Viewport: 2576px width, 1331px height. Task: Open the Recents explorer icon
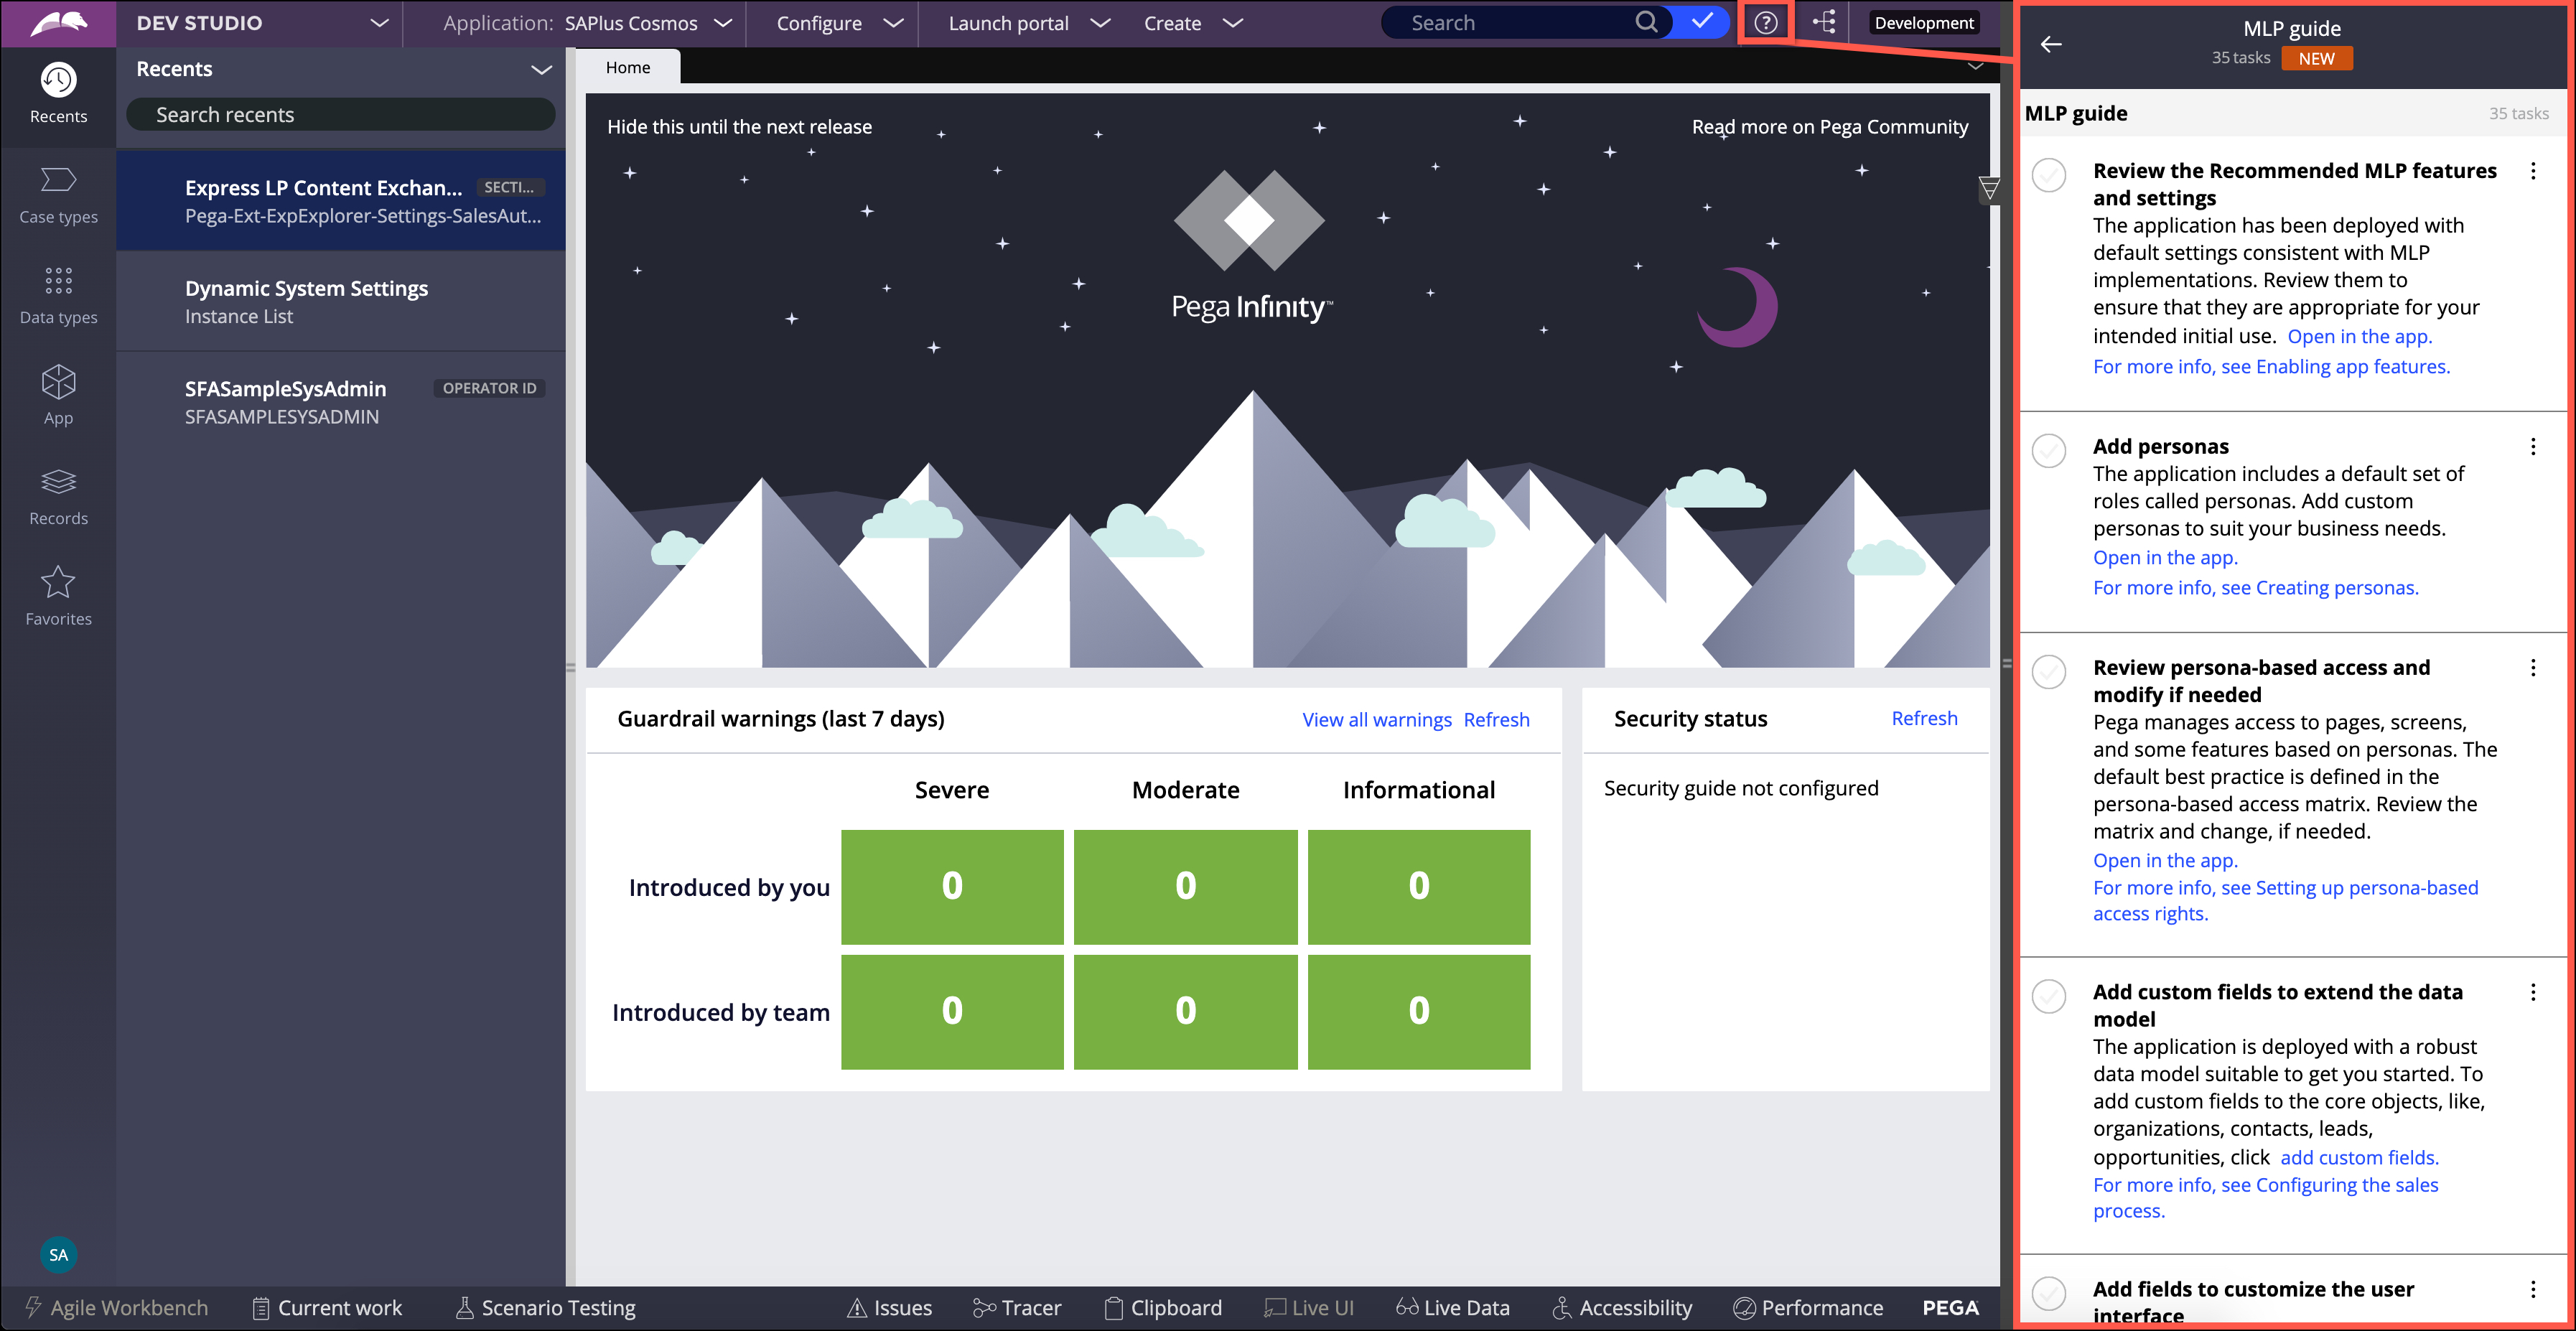tap(58, 93)
